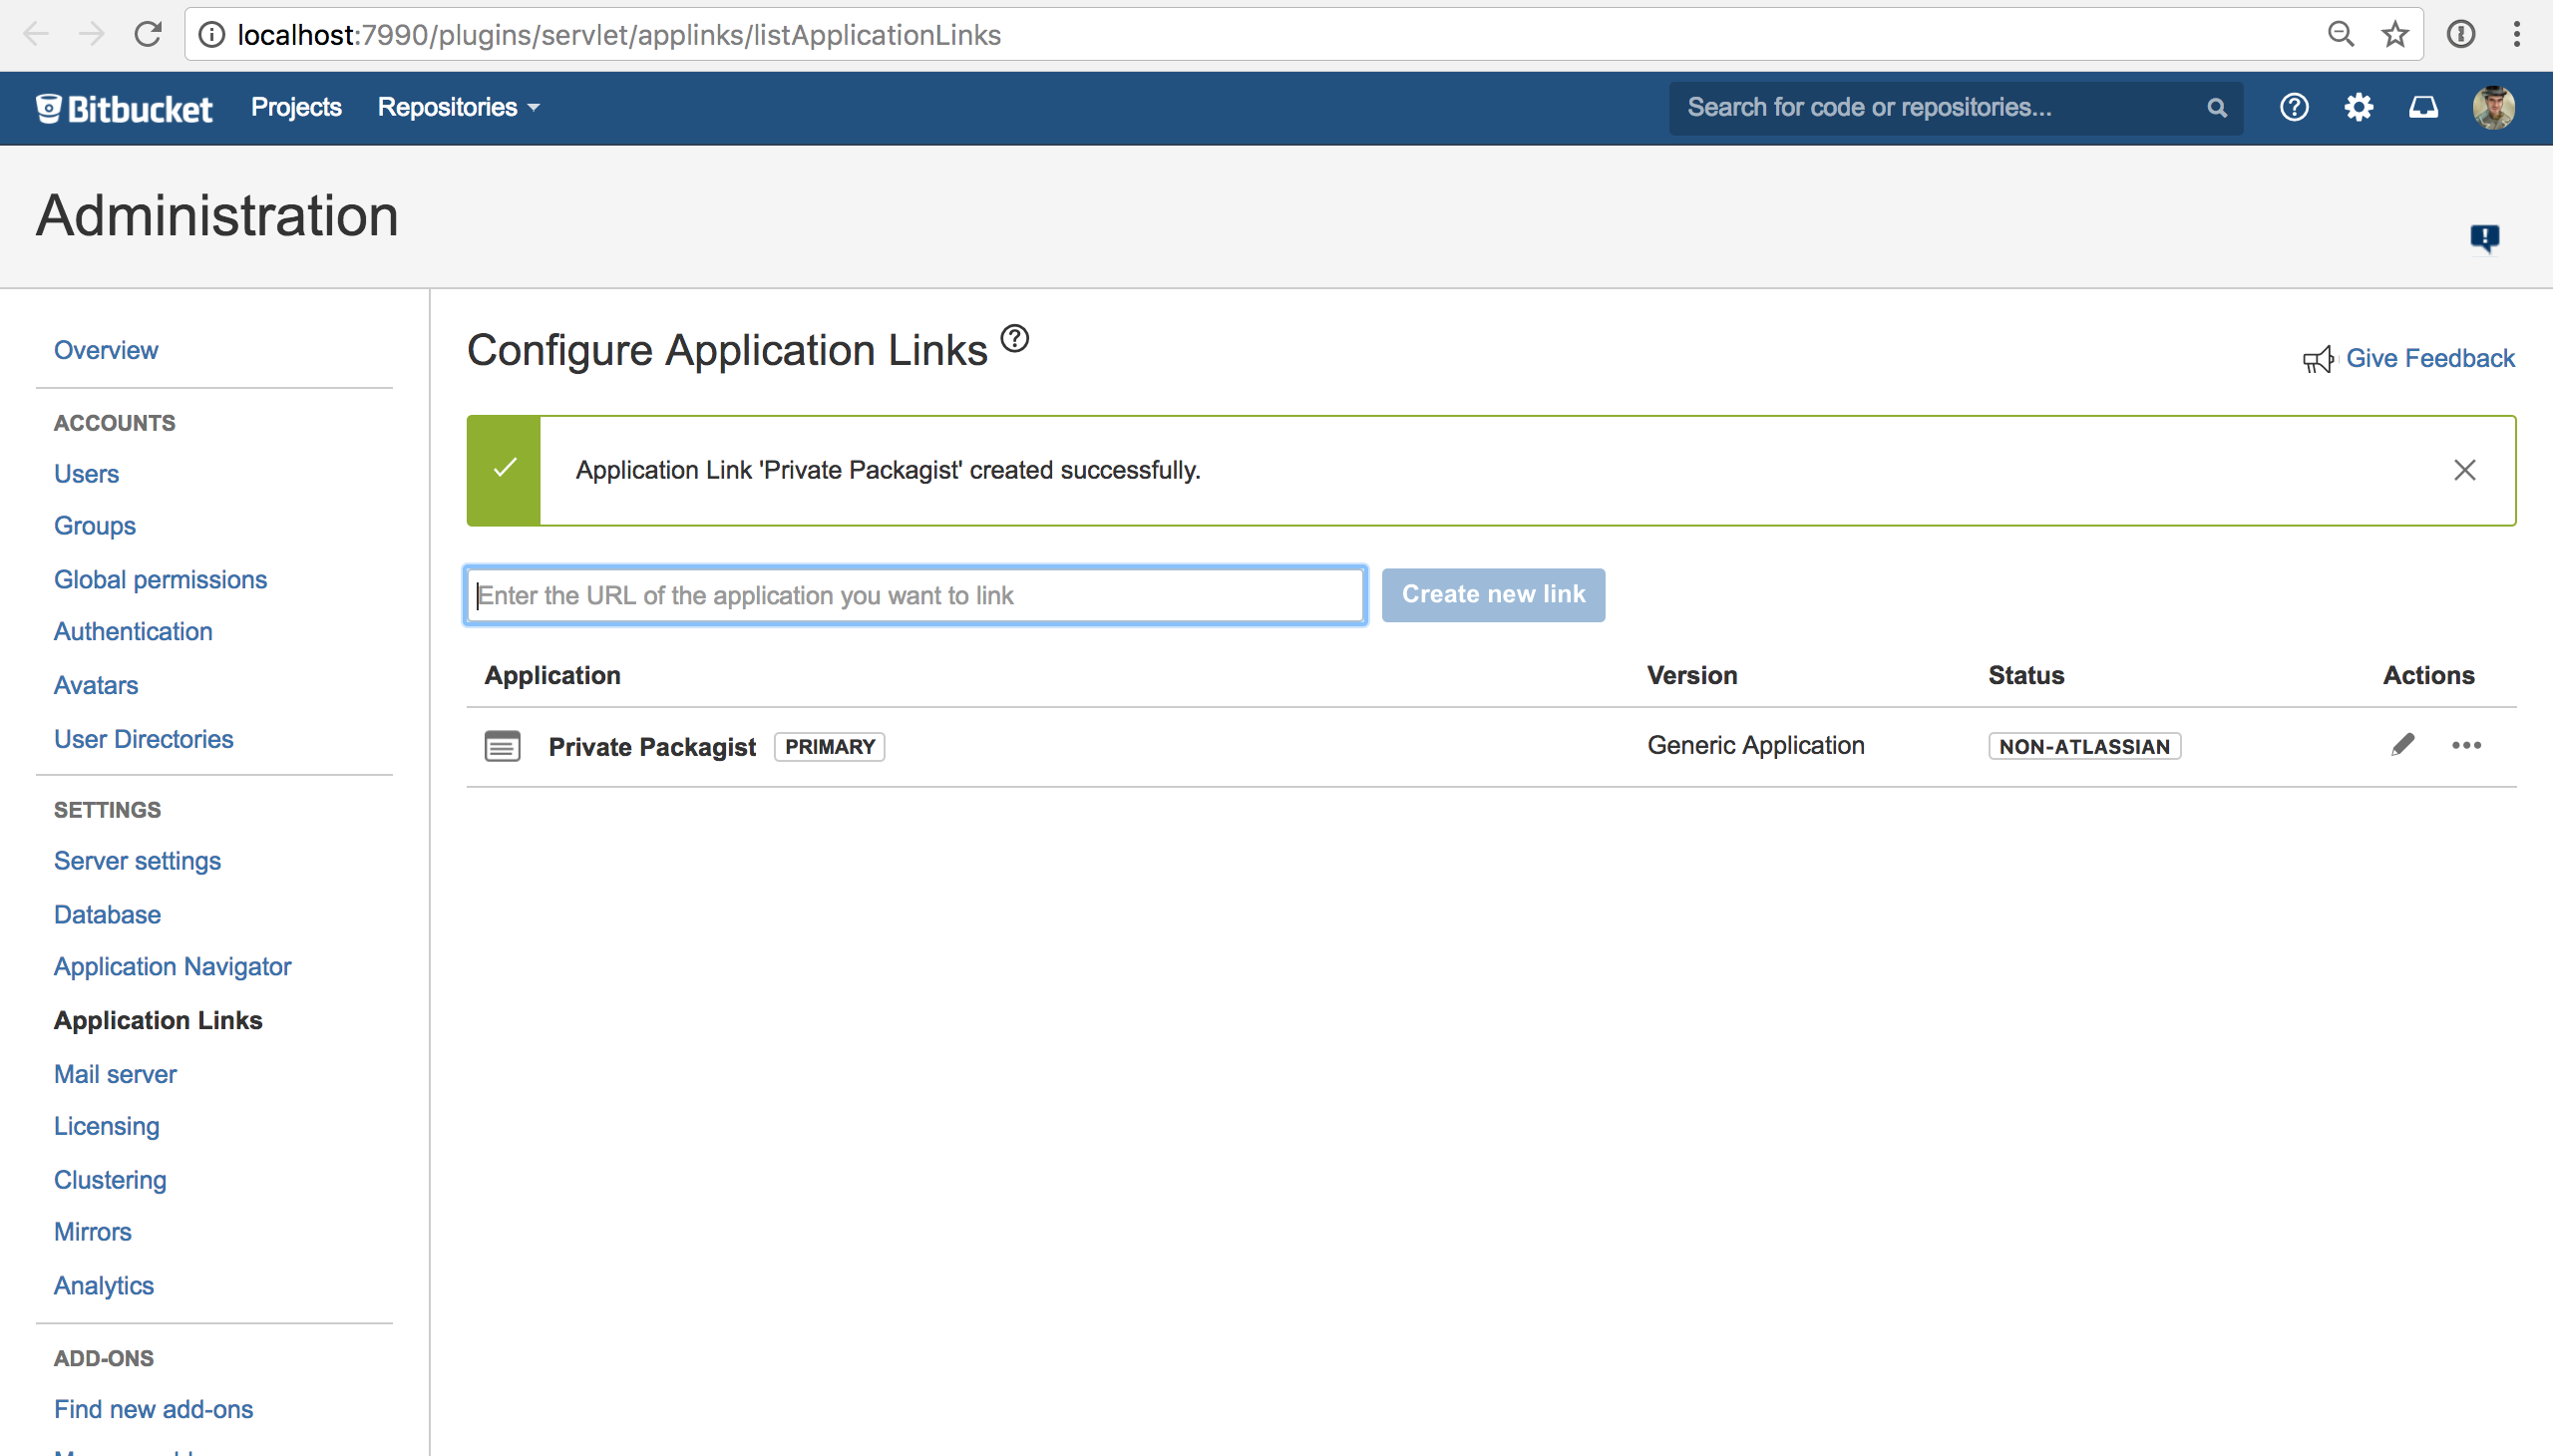Click the search magnifier icon
This screenshot has width=2553, height=1456.
[2216, 107]
